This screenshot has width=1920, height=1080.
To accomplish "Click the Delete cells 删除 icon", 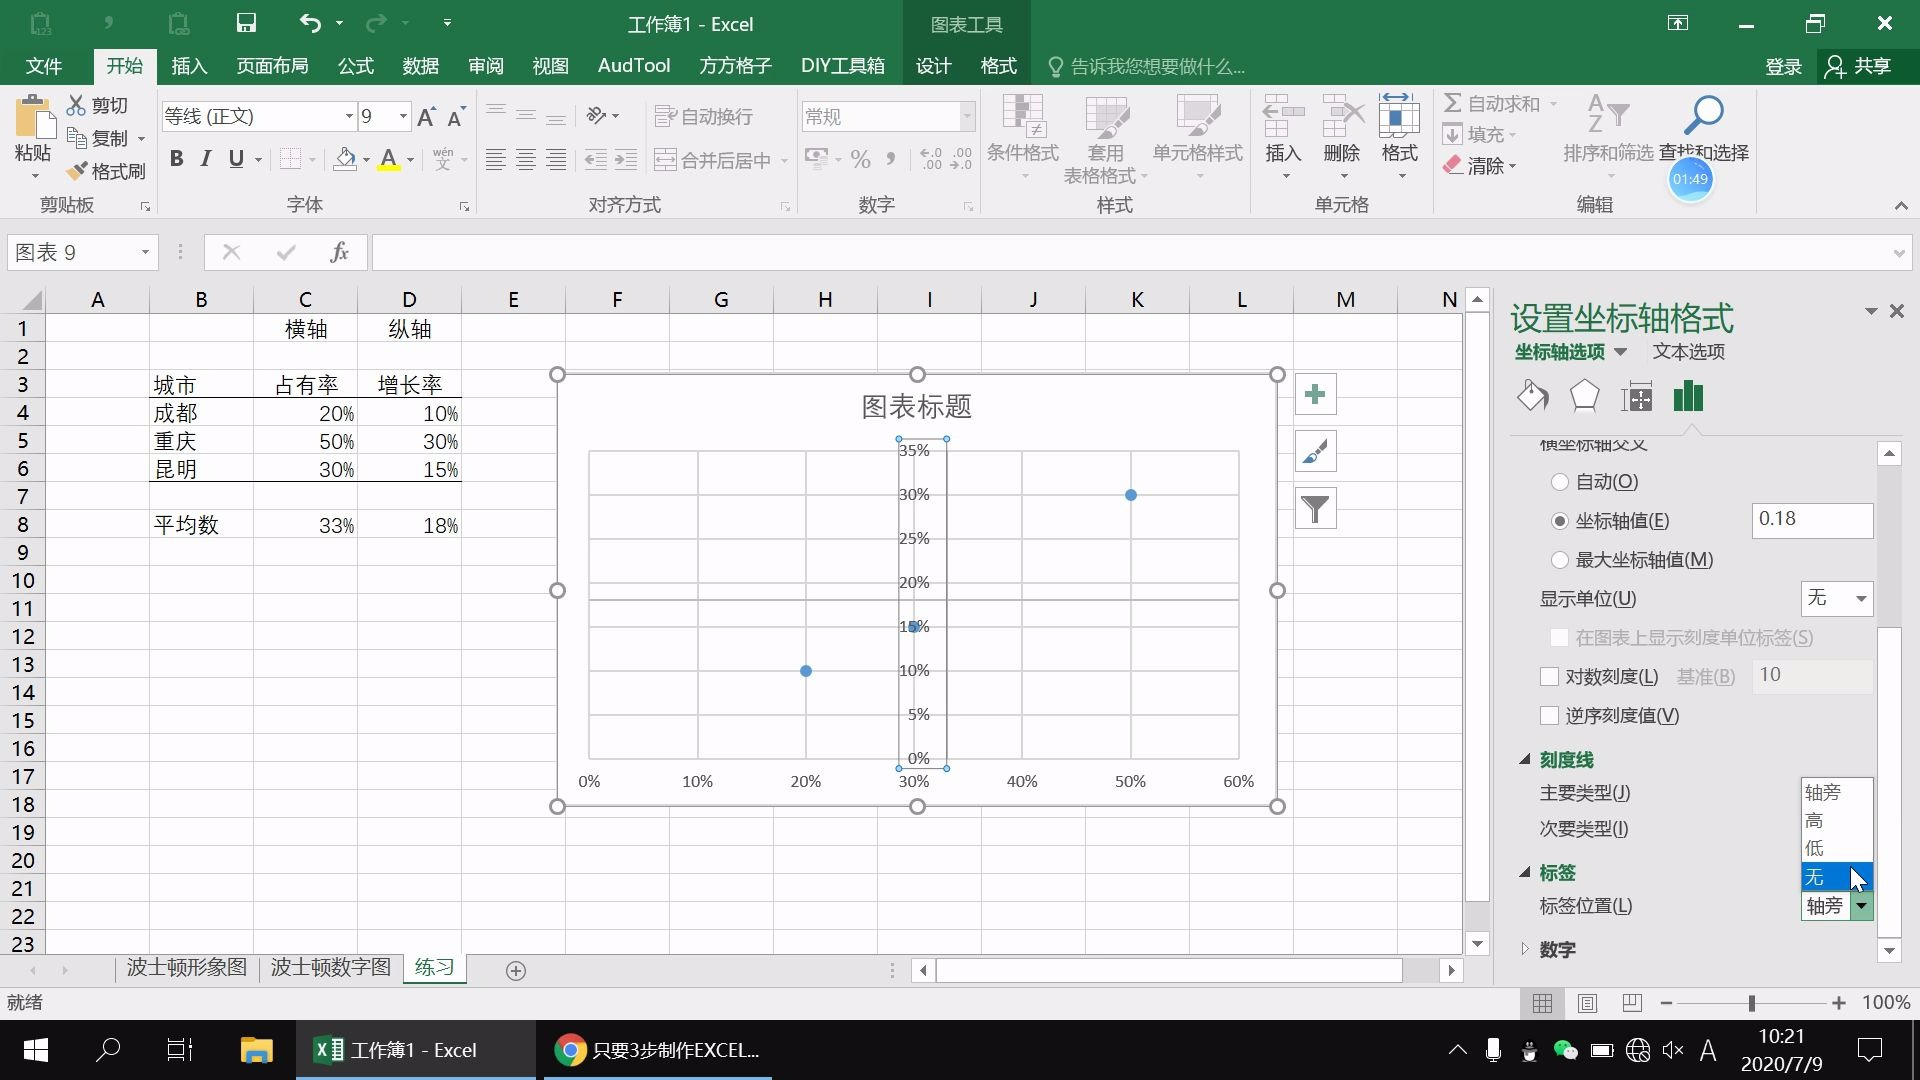I will [x=1342, y=118].
